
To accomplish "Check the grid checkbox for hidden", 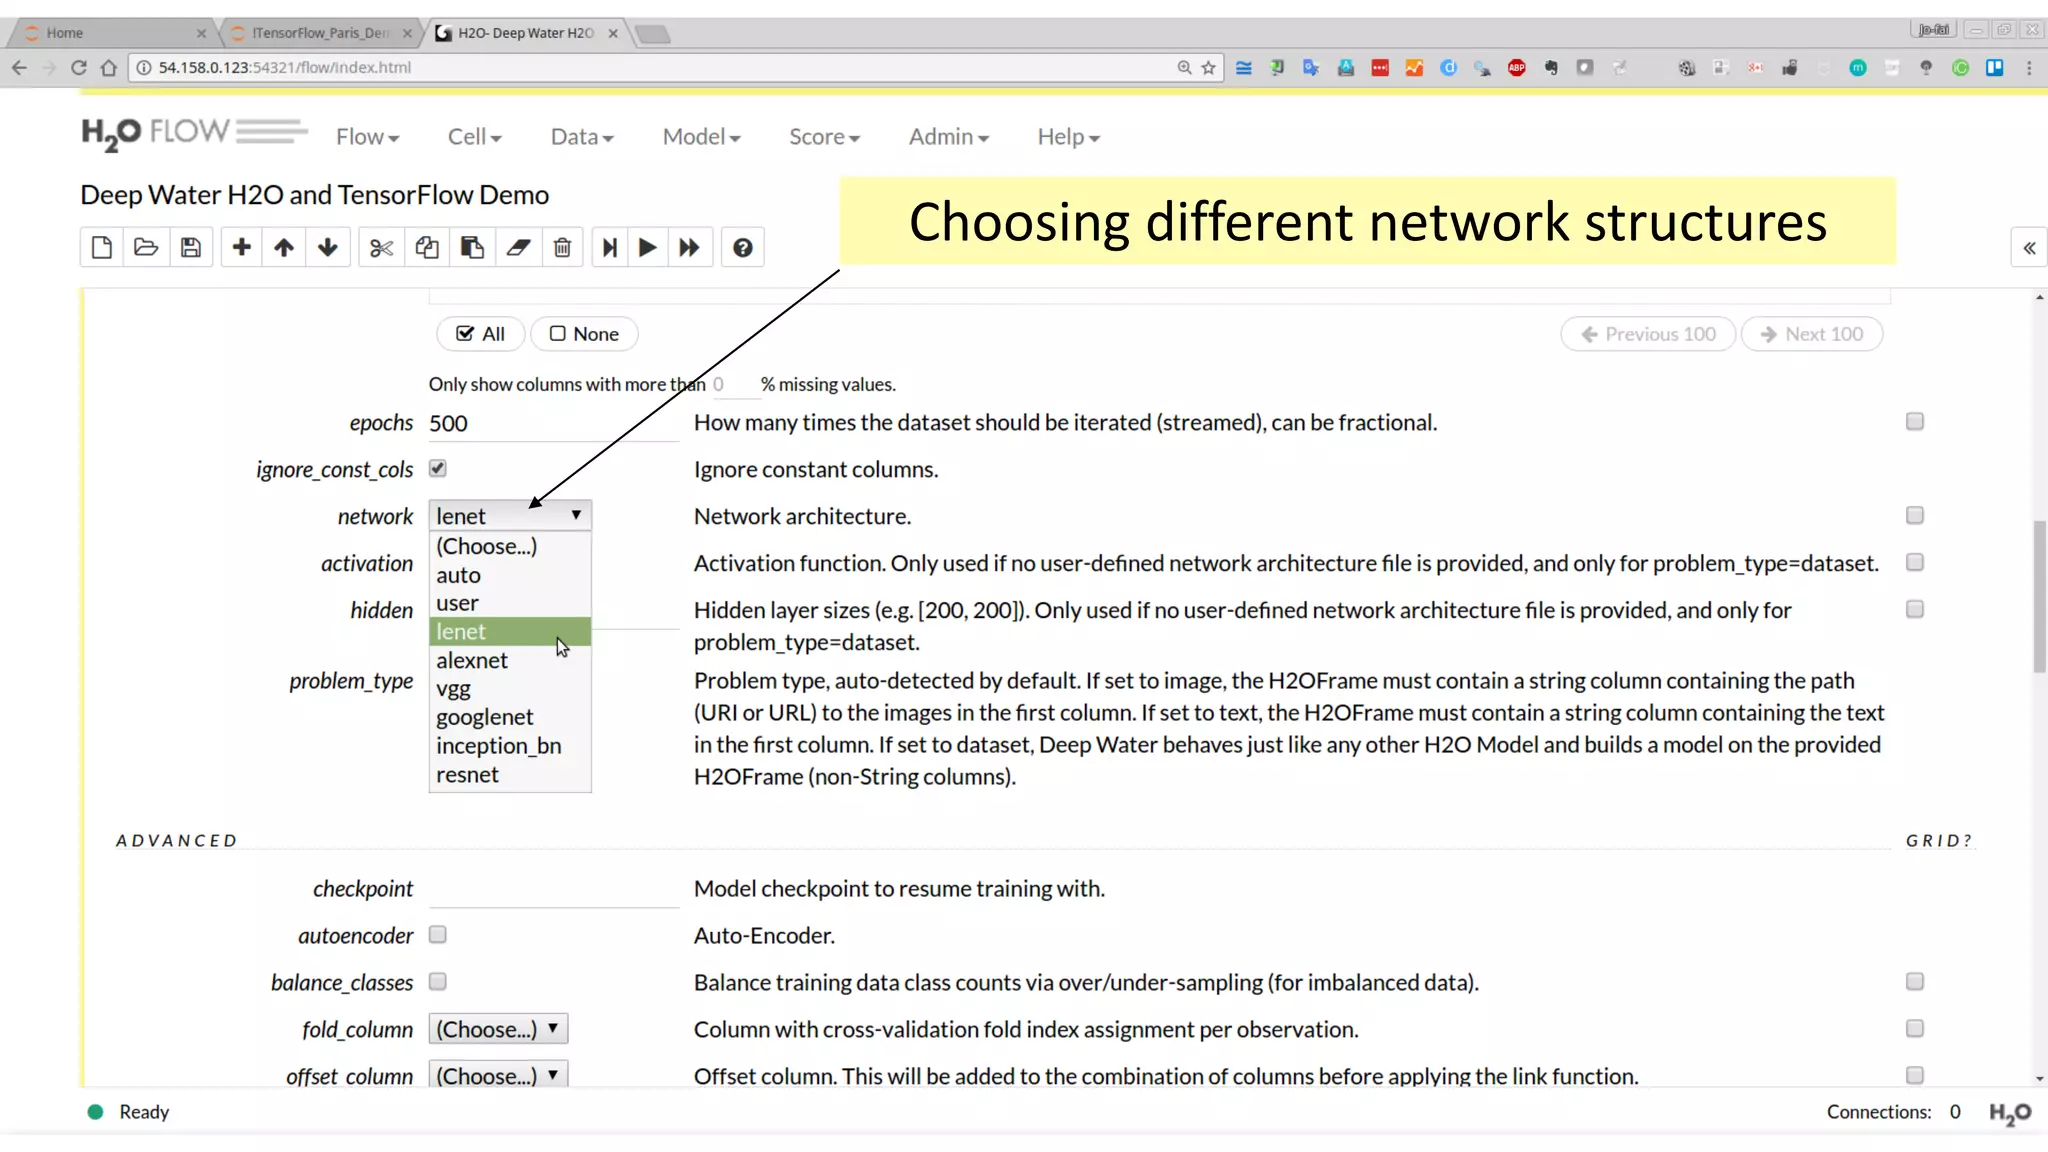I will 1915,609.
